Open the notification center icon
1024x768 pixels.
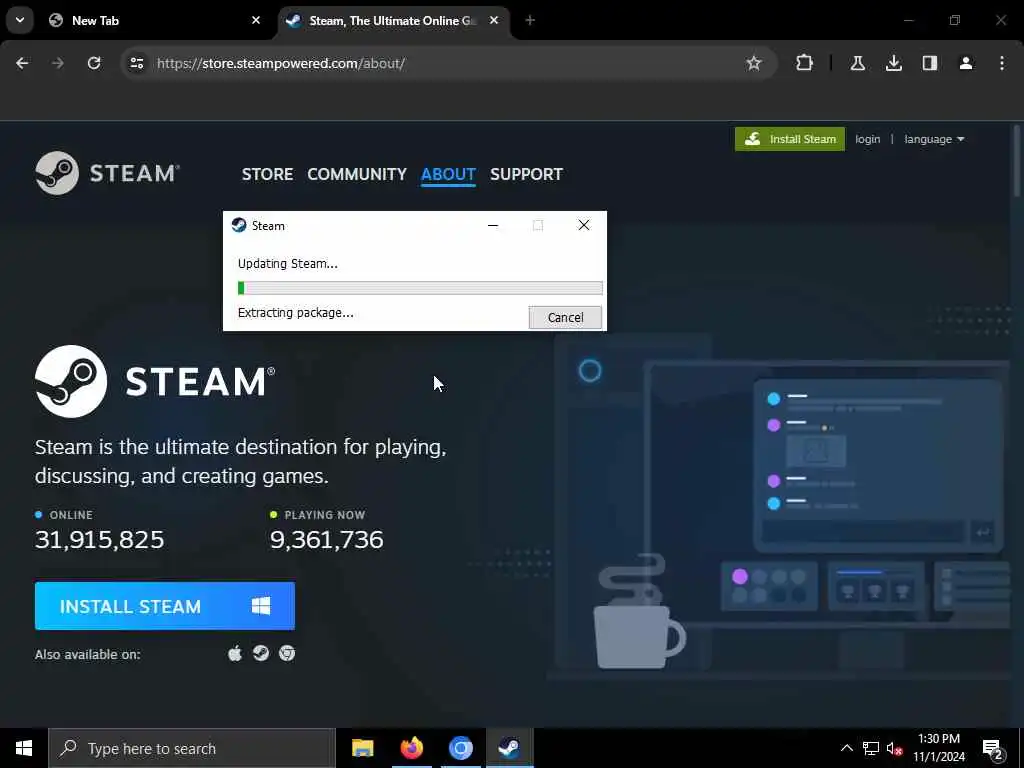tap(993, 750)
